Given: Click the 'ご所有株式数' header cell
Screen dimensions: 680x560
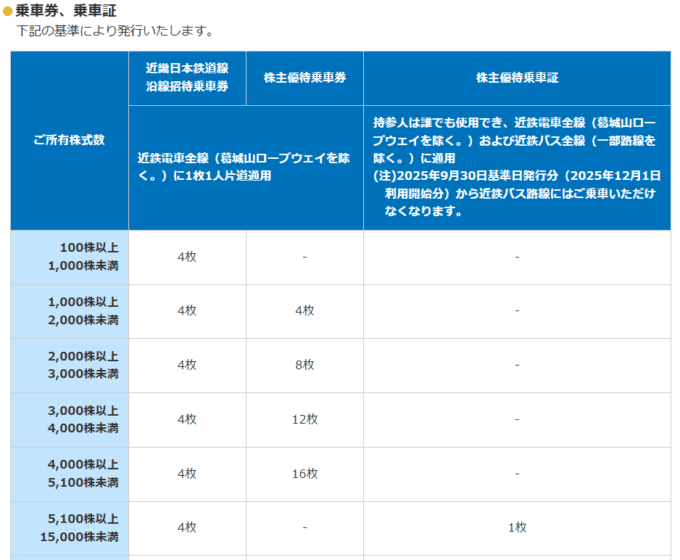Looking at the screenshot, I should coord(69,140).
